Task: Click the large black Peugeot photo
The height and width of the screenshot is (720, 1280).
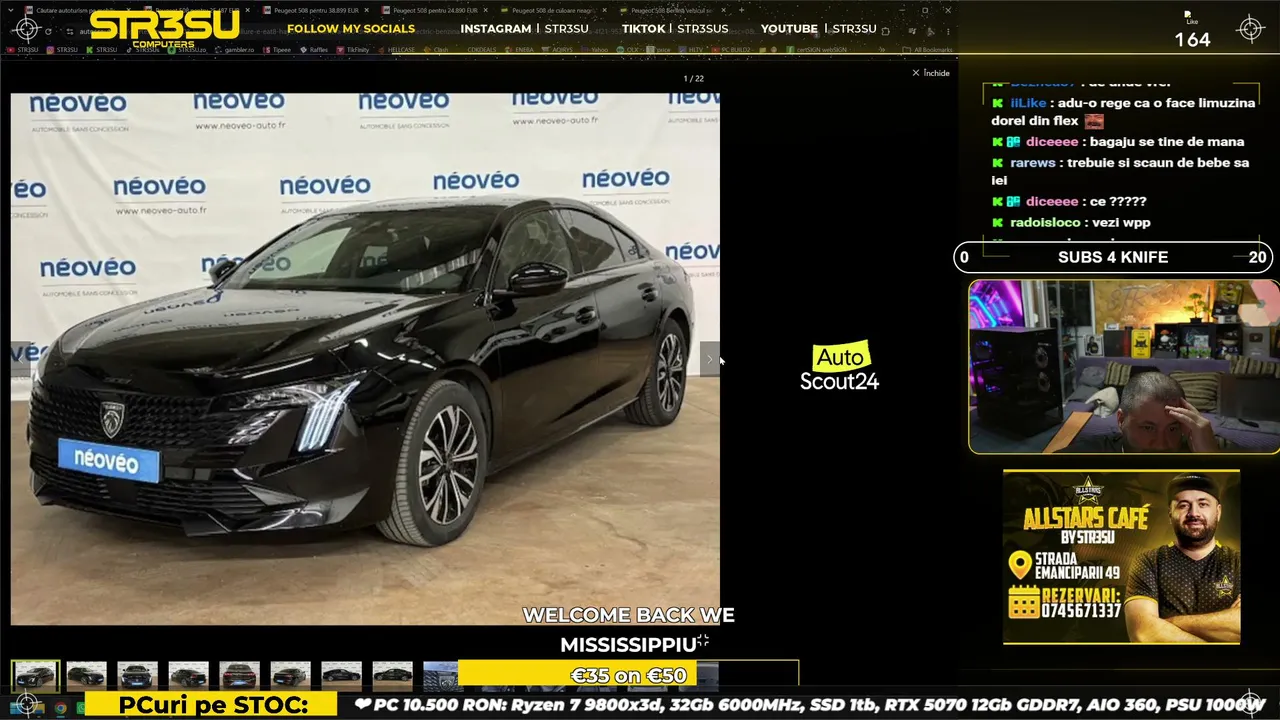Action: [x=365, y=359]
